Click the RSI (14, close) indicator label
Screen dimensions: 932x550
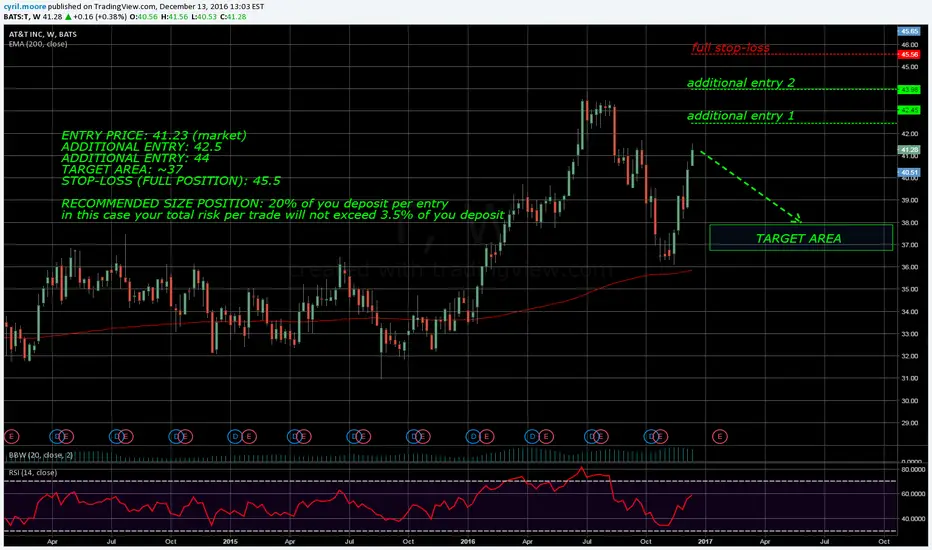tap(33, 472)
